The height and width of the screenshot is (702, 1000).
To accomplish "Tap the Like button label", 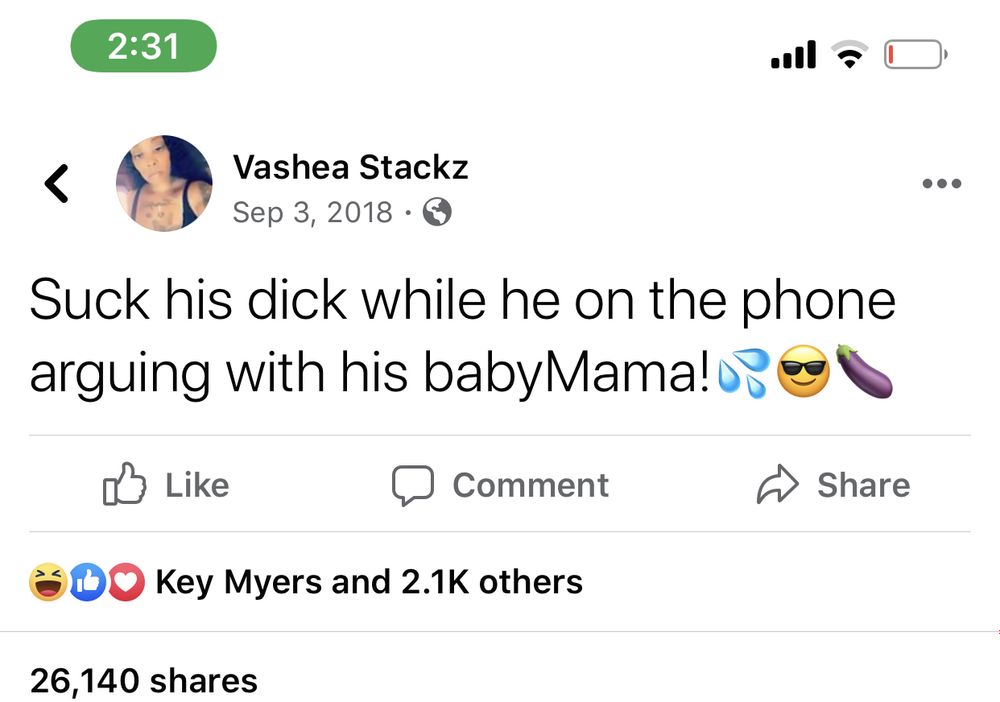I will tap(197, 485).
